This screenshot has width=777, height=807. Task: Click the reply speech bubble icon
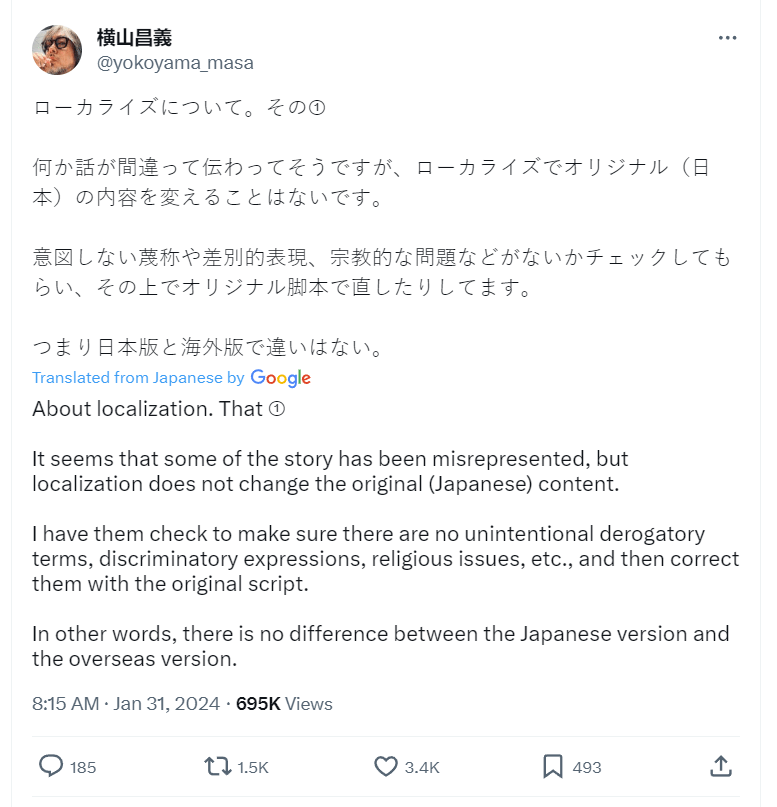[x=51, y=766]
